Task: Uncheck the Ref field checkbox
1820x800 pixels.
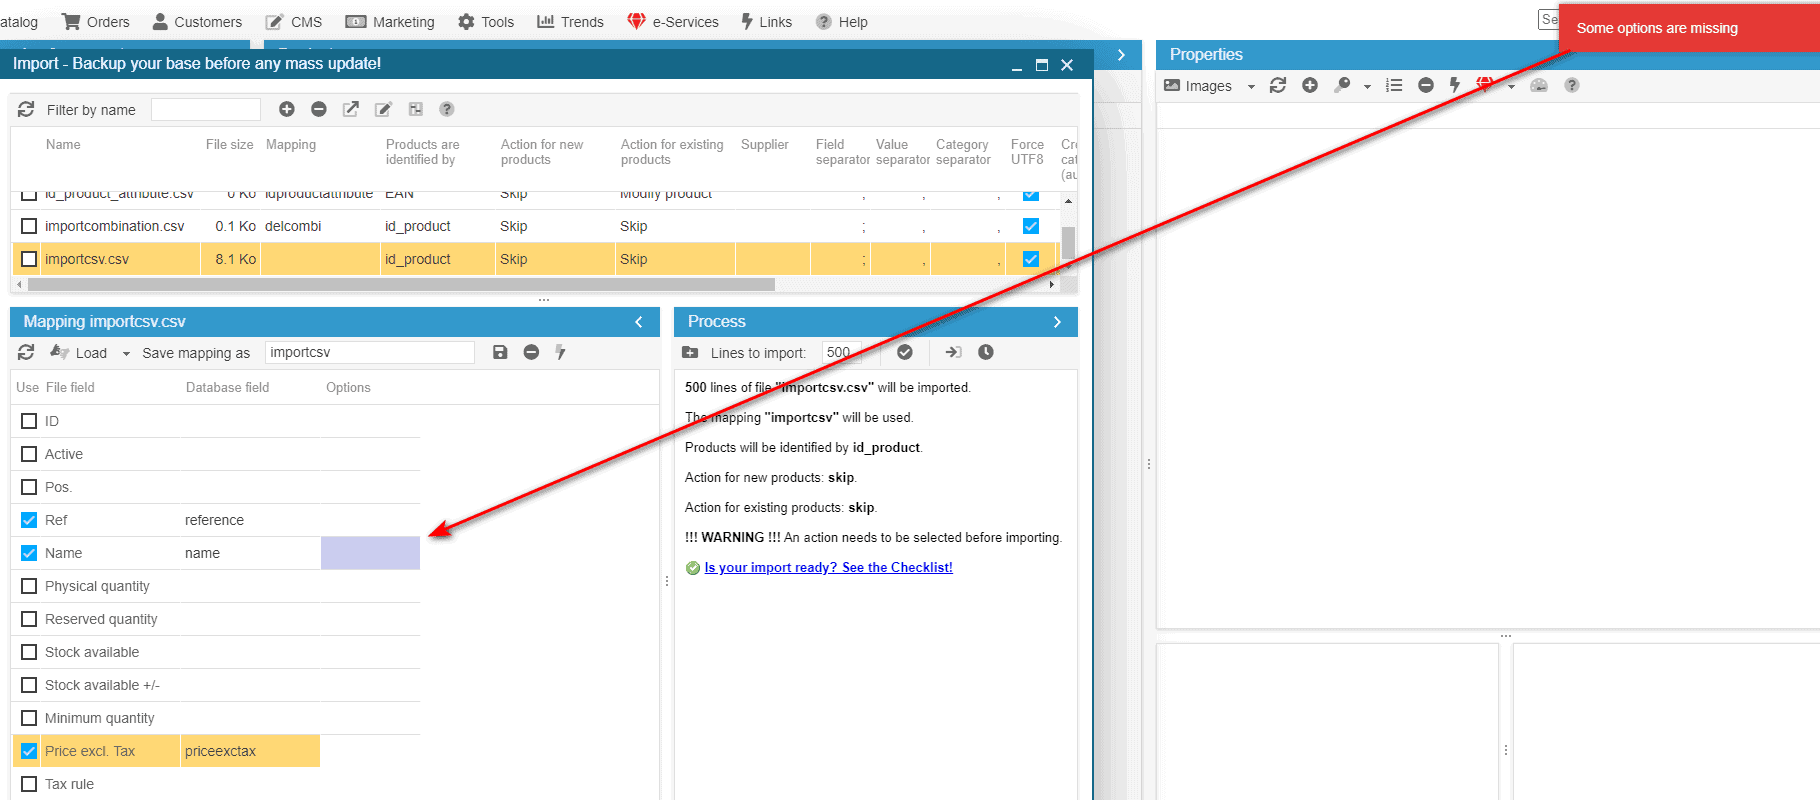Action: coord(29,520)
